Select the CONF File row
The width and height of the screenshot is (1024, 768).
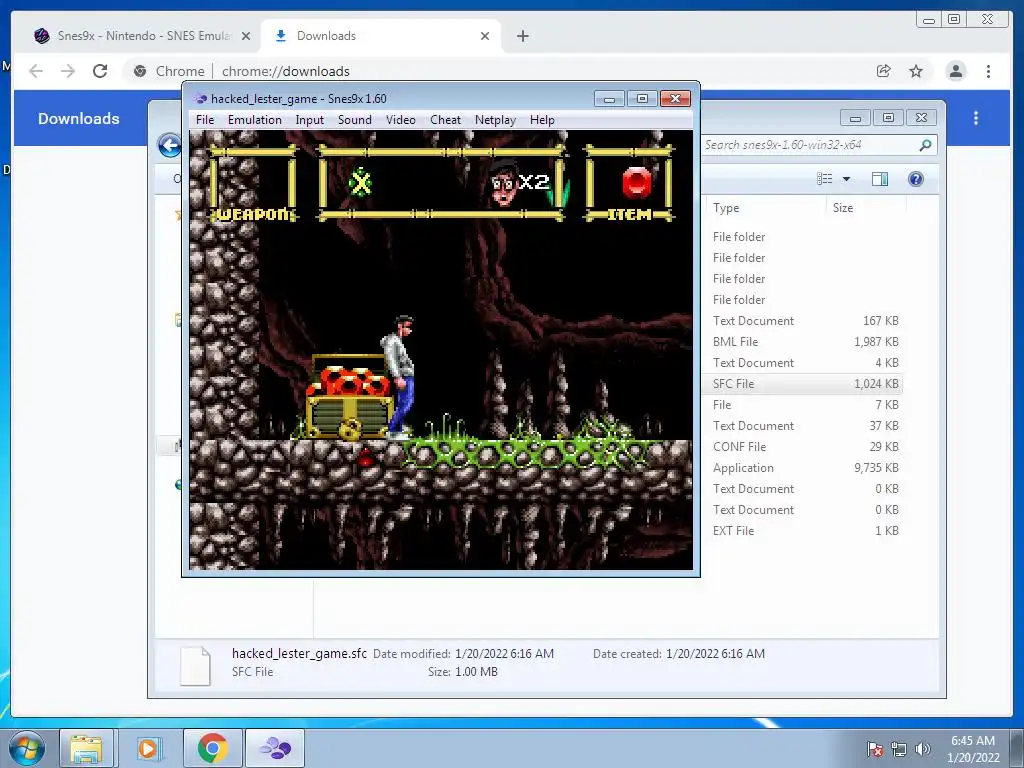803,447
